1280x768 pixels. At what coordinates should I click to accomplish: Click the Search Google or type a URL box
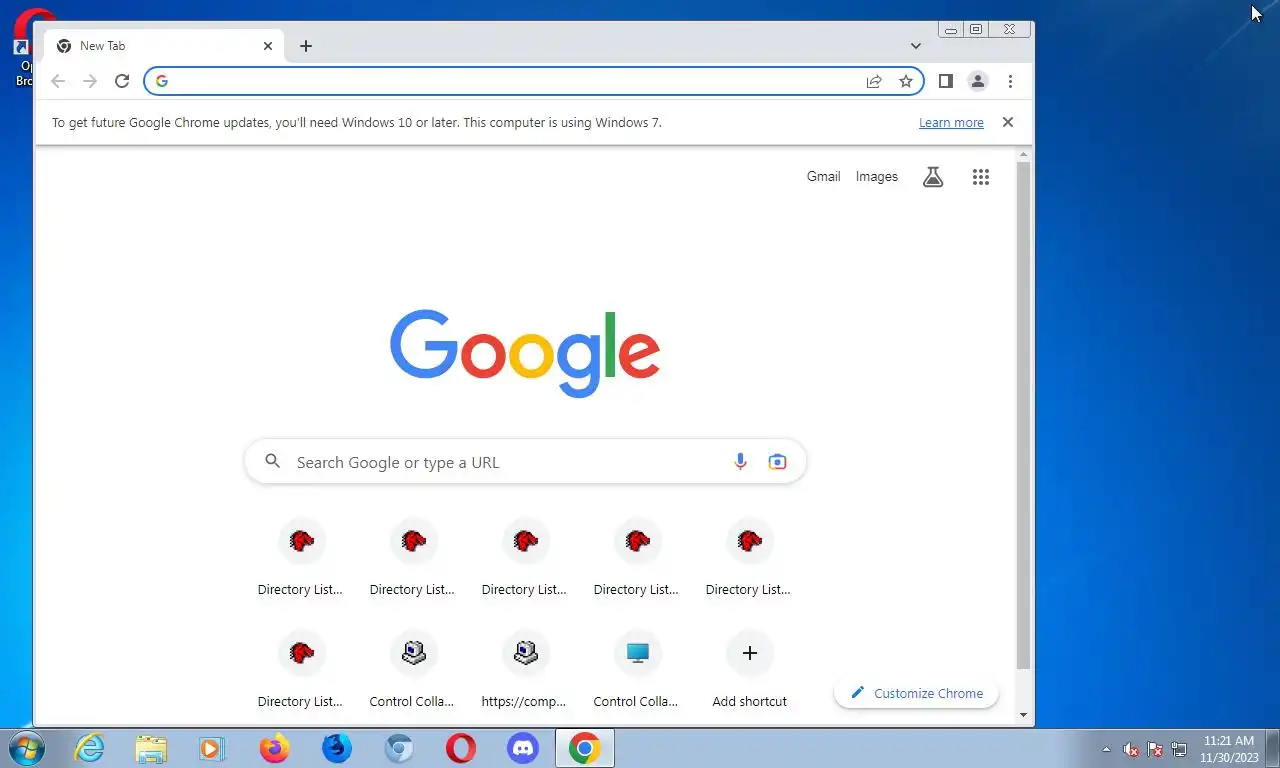click(525, 462)
